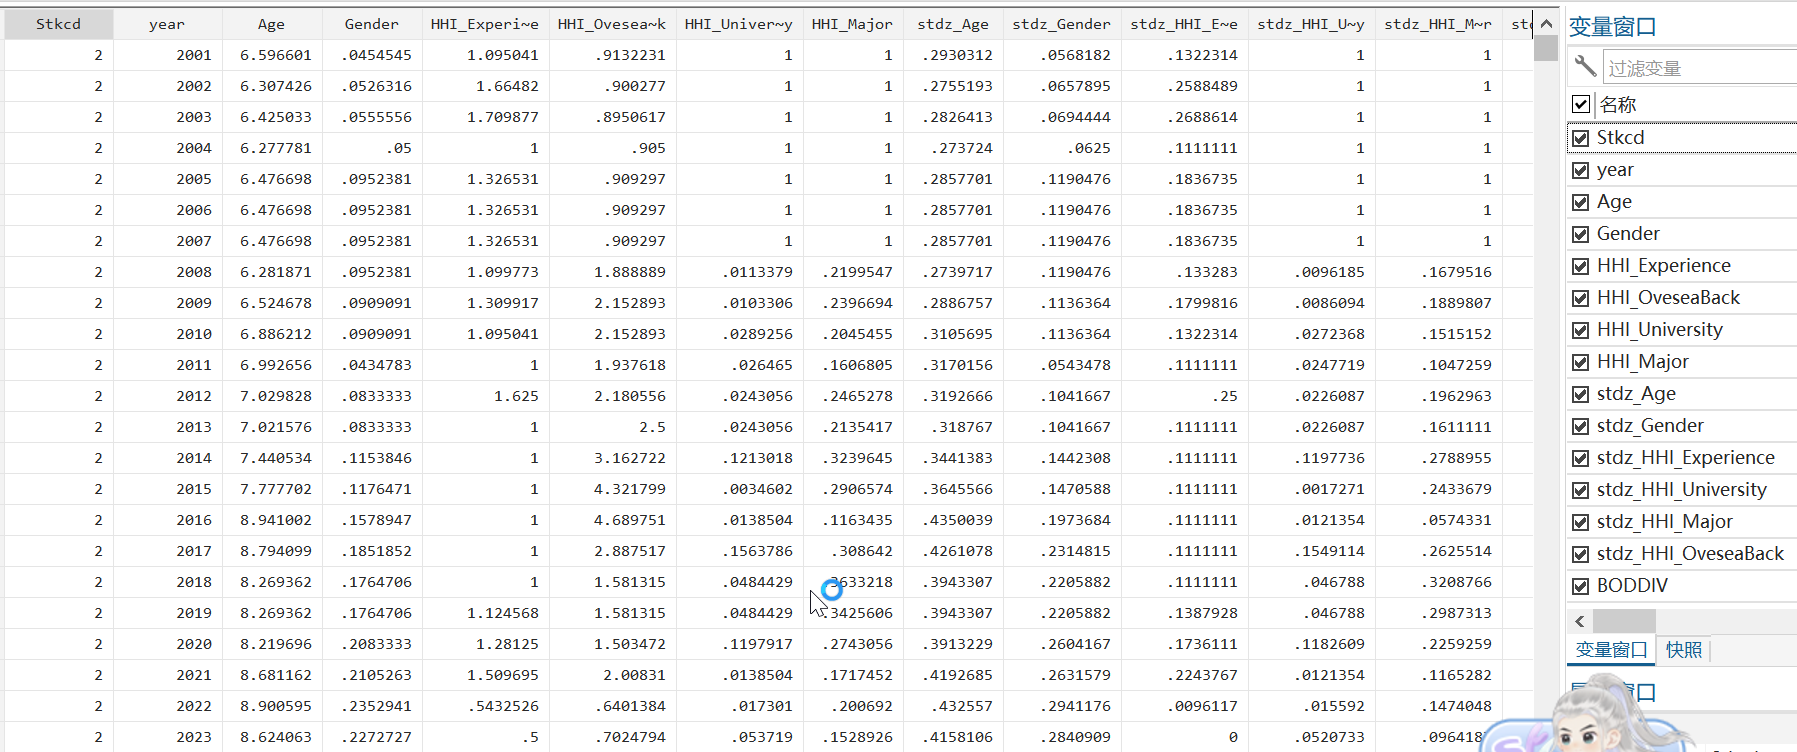Click the wrench icon beside the variable filter
1797x752 pixels.
(1585, 67)
